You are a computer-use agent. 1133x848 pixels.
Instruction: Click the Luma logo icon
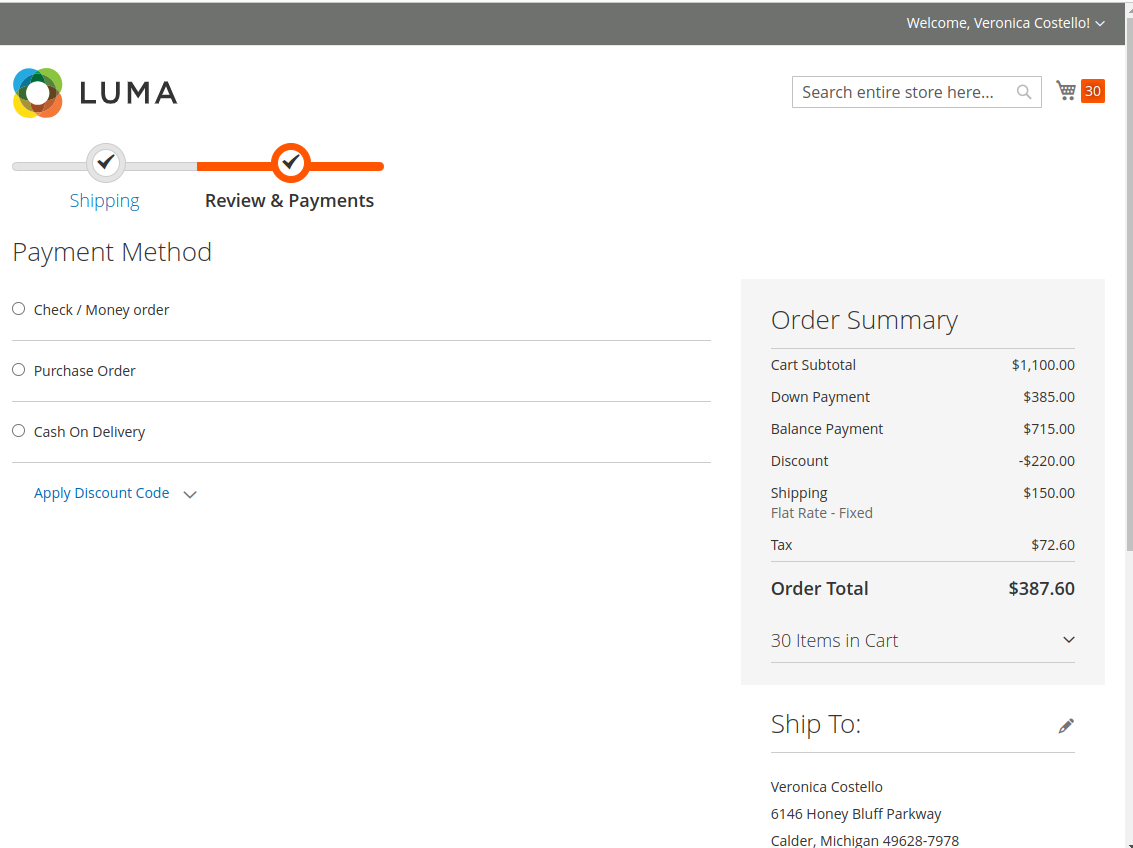tap(38, 93)
